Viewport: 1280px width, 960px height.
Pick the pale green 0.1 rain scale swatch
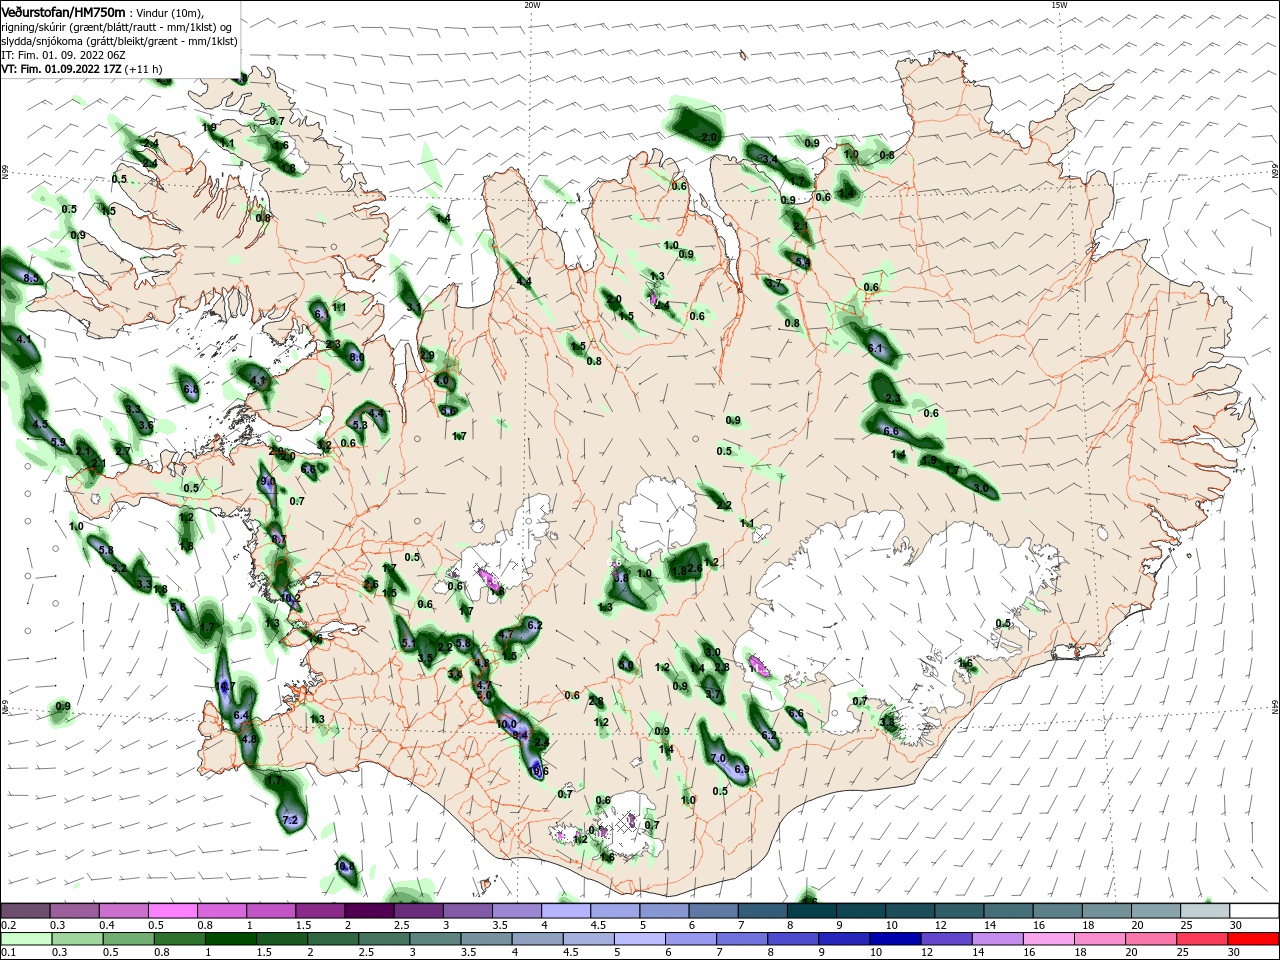25,939
